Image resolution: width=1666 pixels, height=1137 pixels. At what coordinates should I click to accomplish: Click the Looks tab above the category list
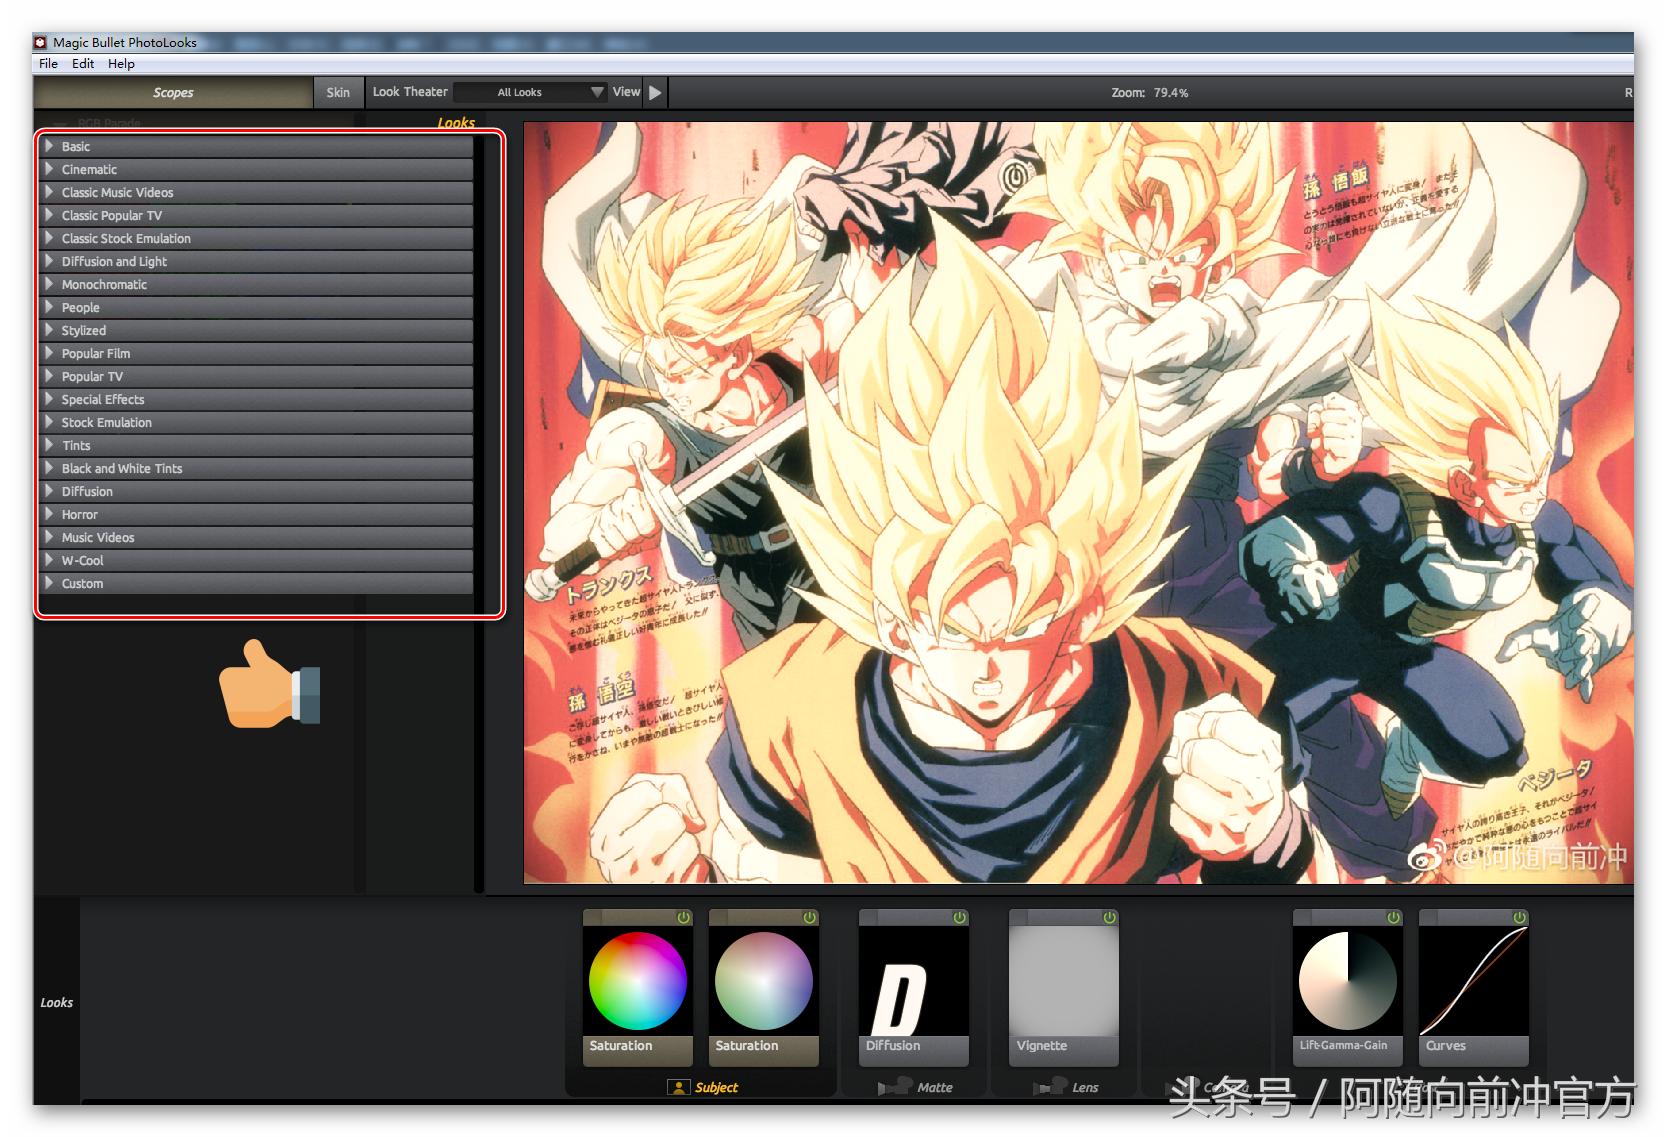(456, 122)
